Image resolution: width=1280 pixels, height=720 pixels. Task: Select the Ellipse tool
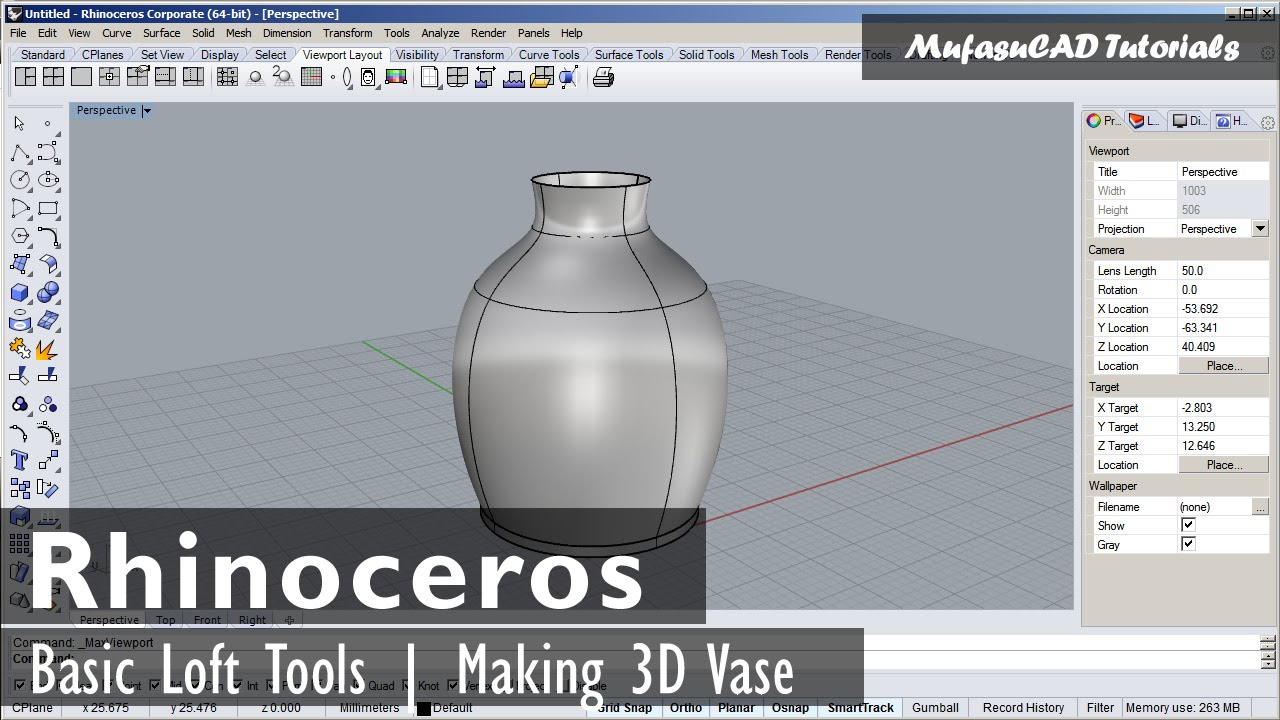(x=48, y=180)
